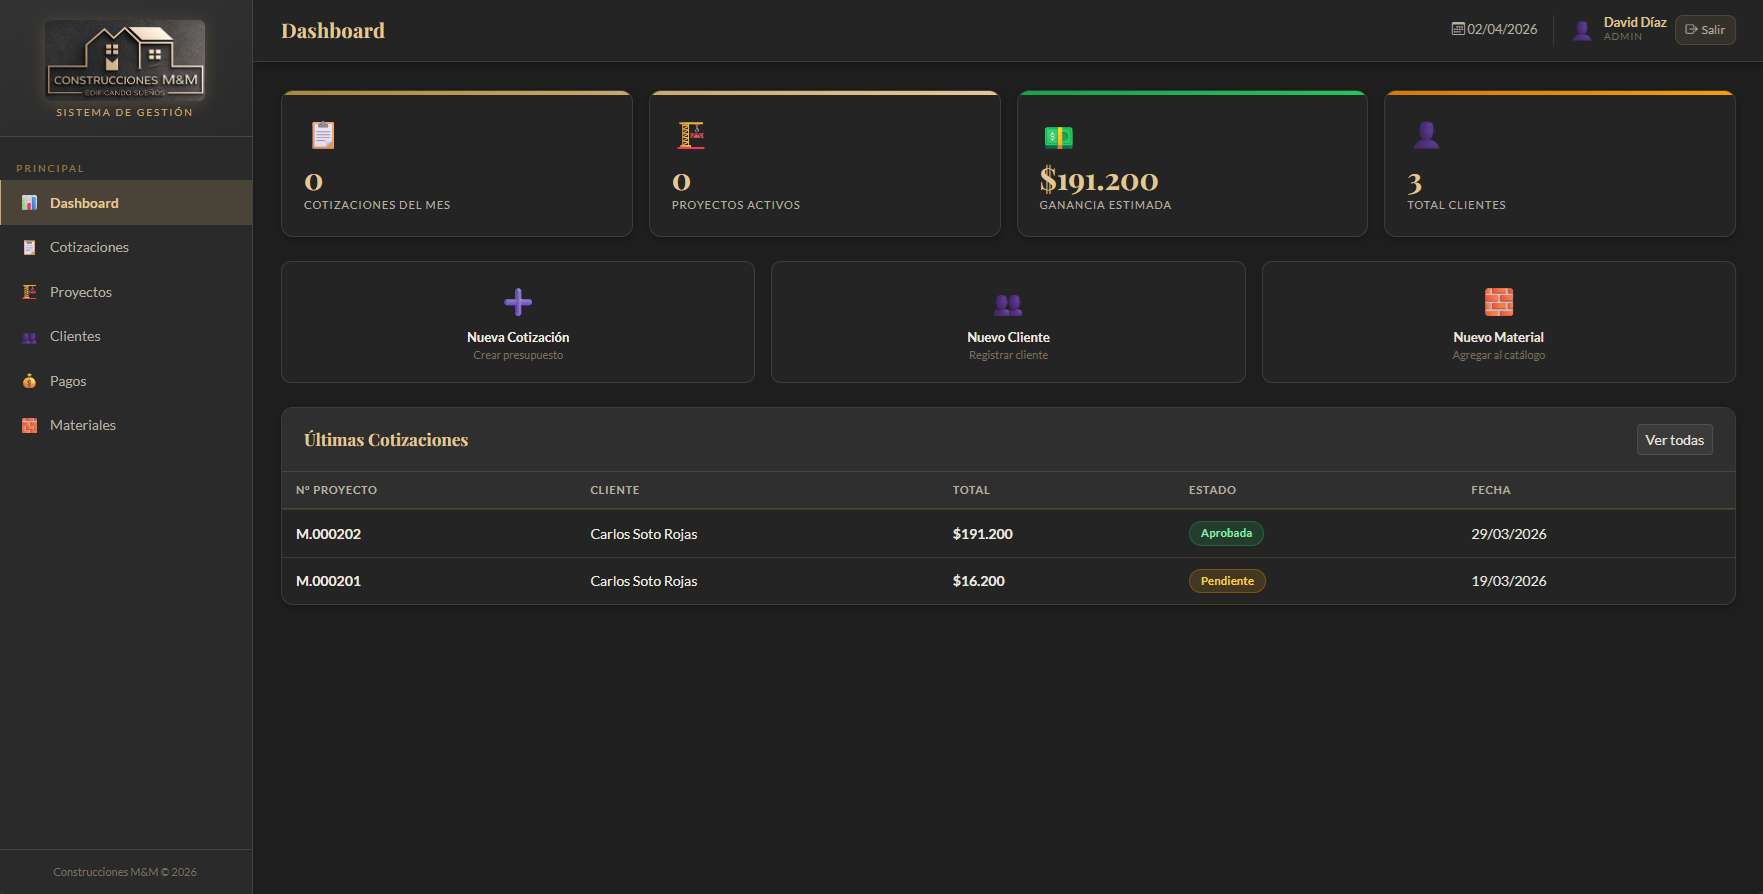This screenshot has width=1763, height=894.
Task: Click the Aprobada status badge
Action: [x=1226, y=533]
